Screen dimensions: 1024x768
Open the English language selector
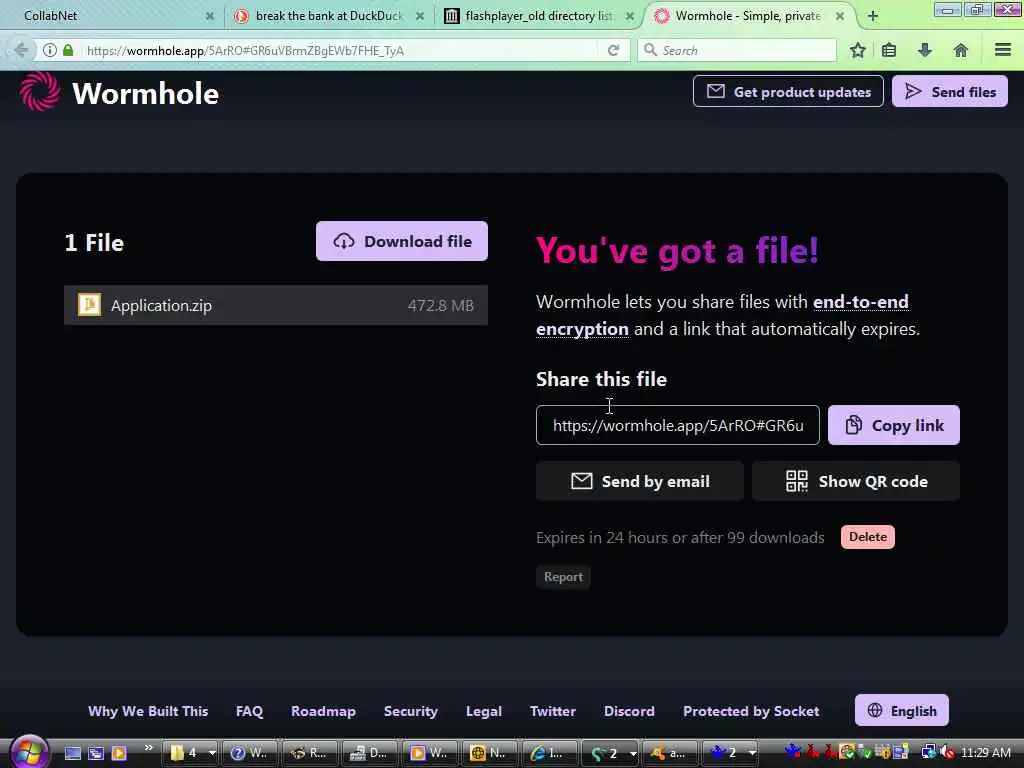click(x=901, y=711)
